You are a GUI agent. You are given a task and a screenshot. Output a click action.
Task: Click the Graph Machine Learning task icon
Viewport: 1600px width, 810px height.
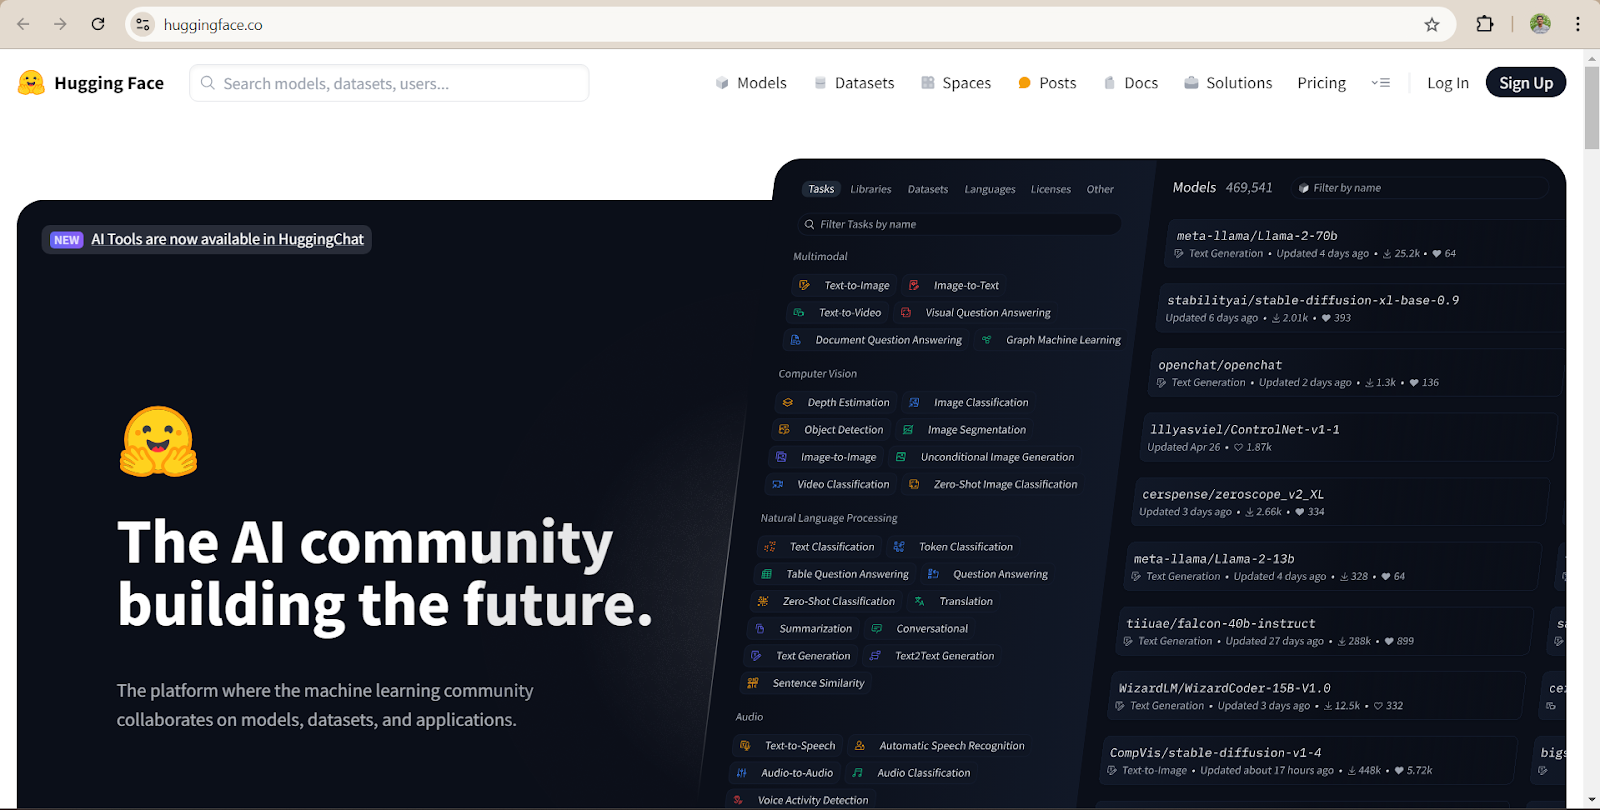987,340
